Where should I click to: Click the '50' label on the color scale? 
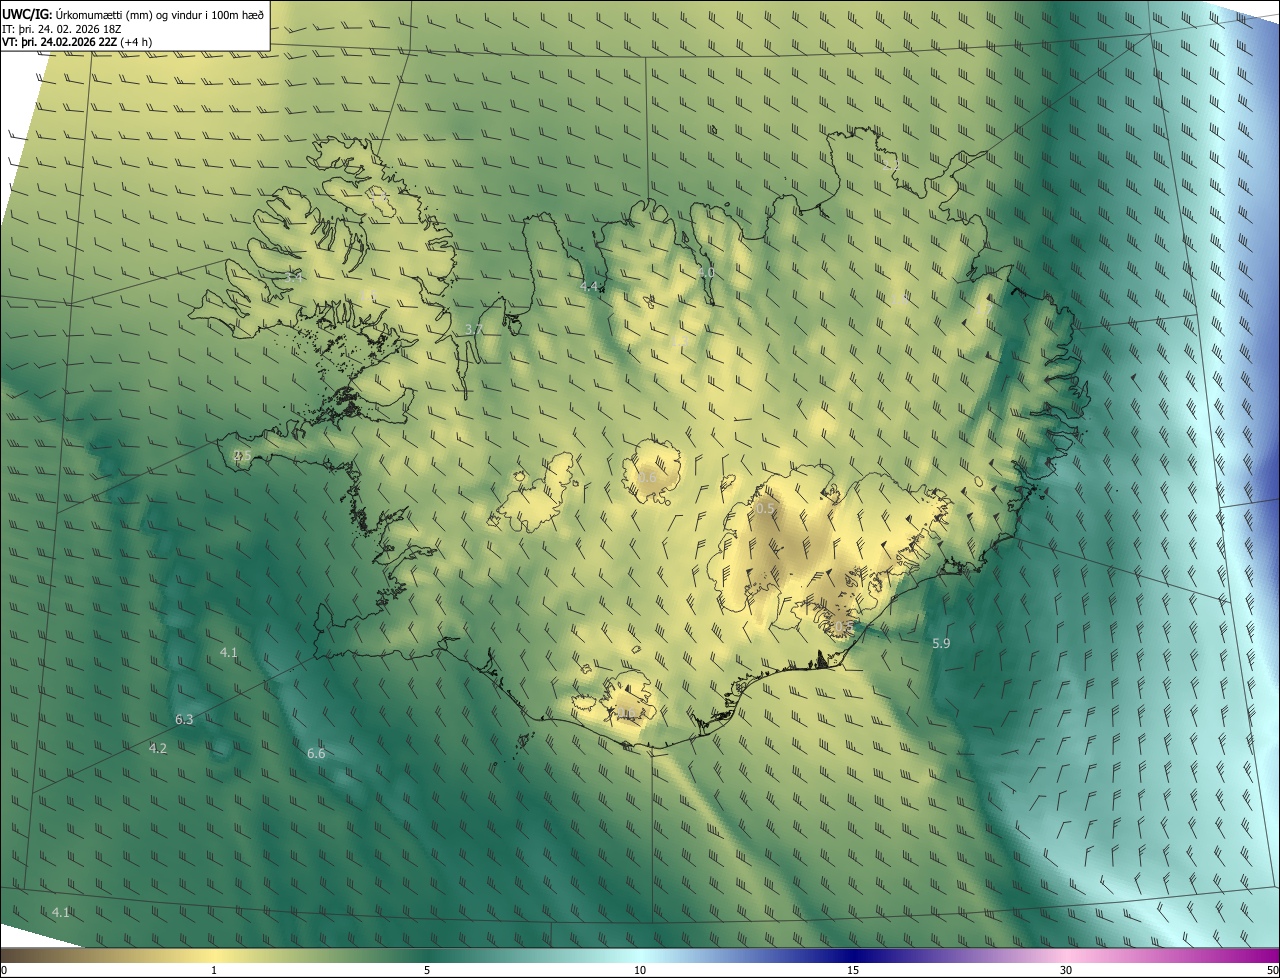click(x=1272, y=970)
